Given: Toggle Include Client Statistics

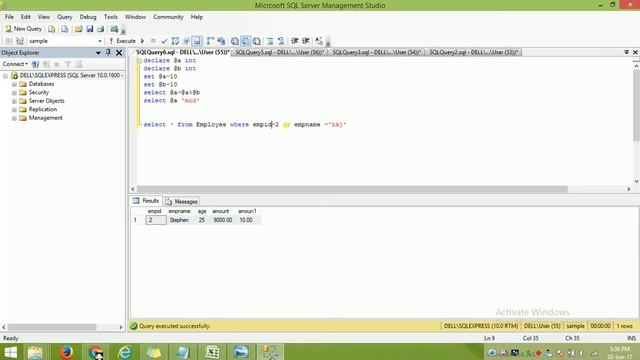Looking at the screenshot, I should coord(222,41).
